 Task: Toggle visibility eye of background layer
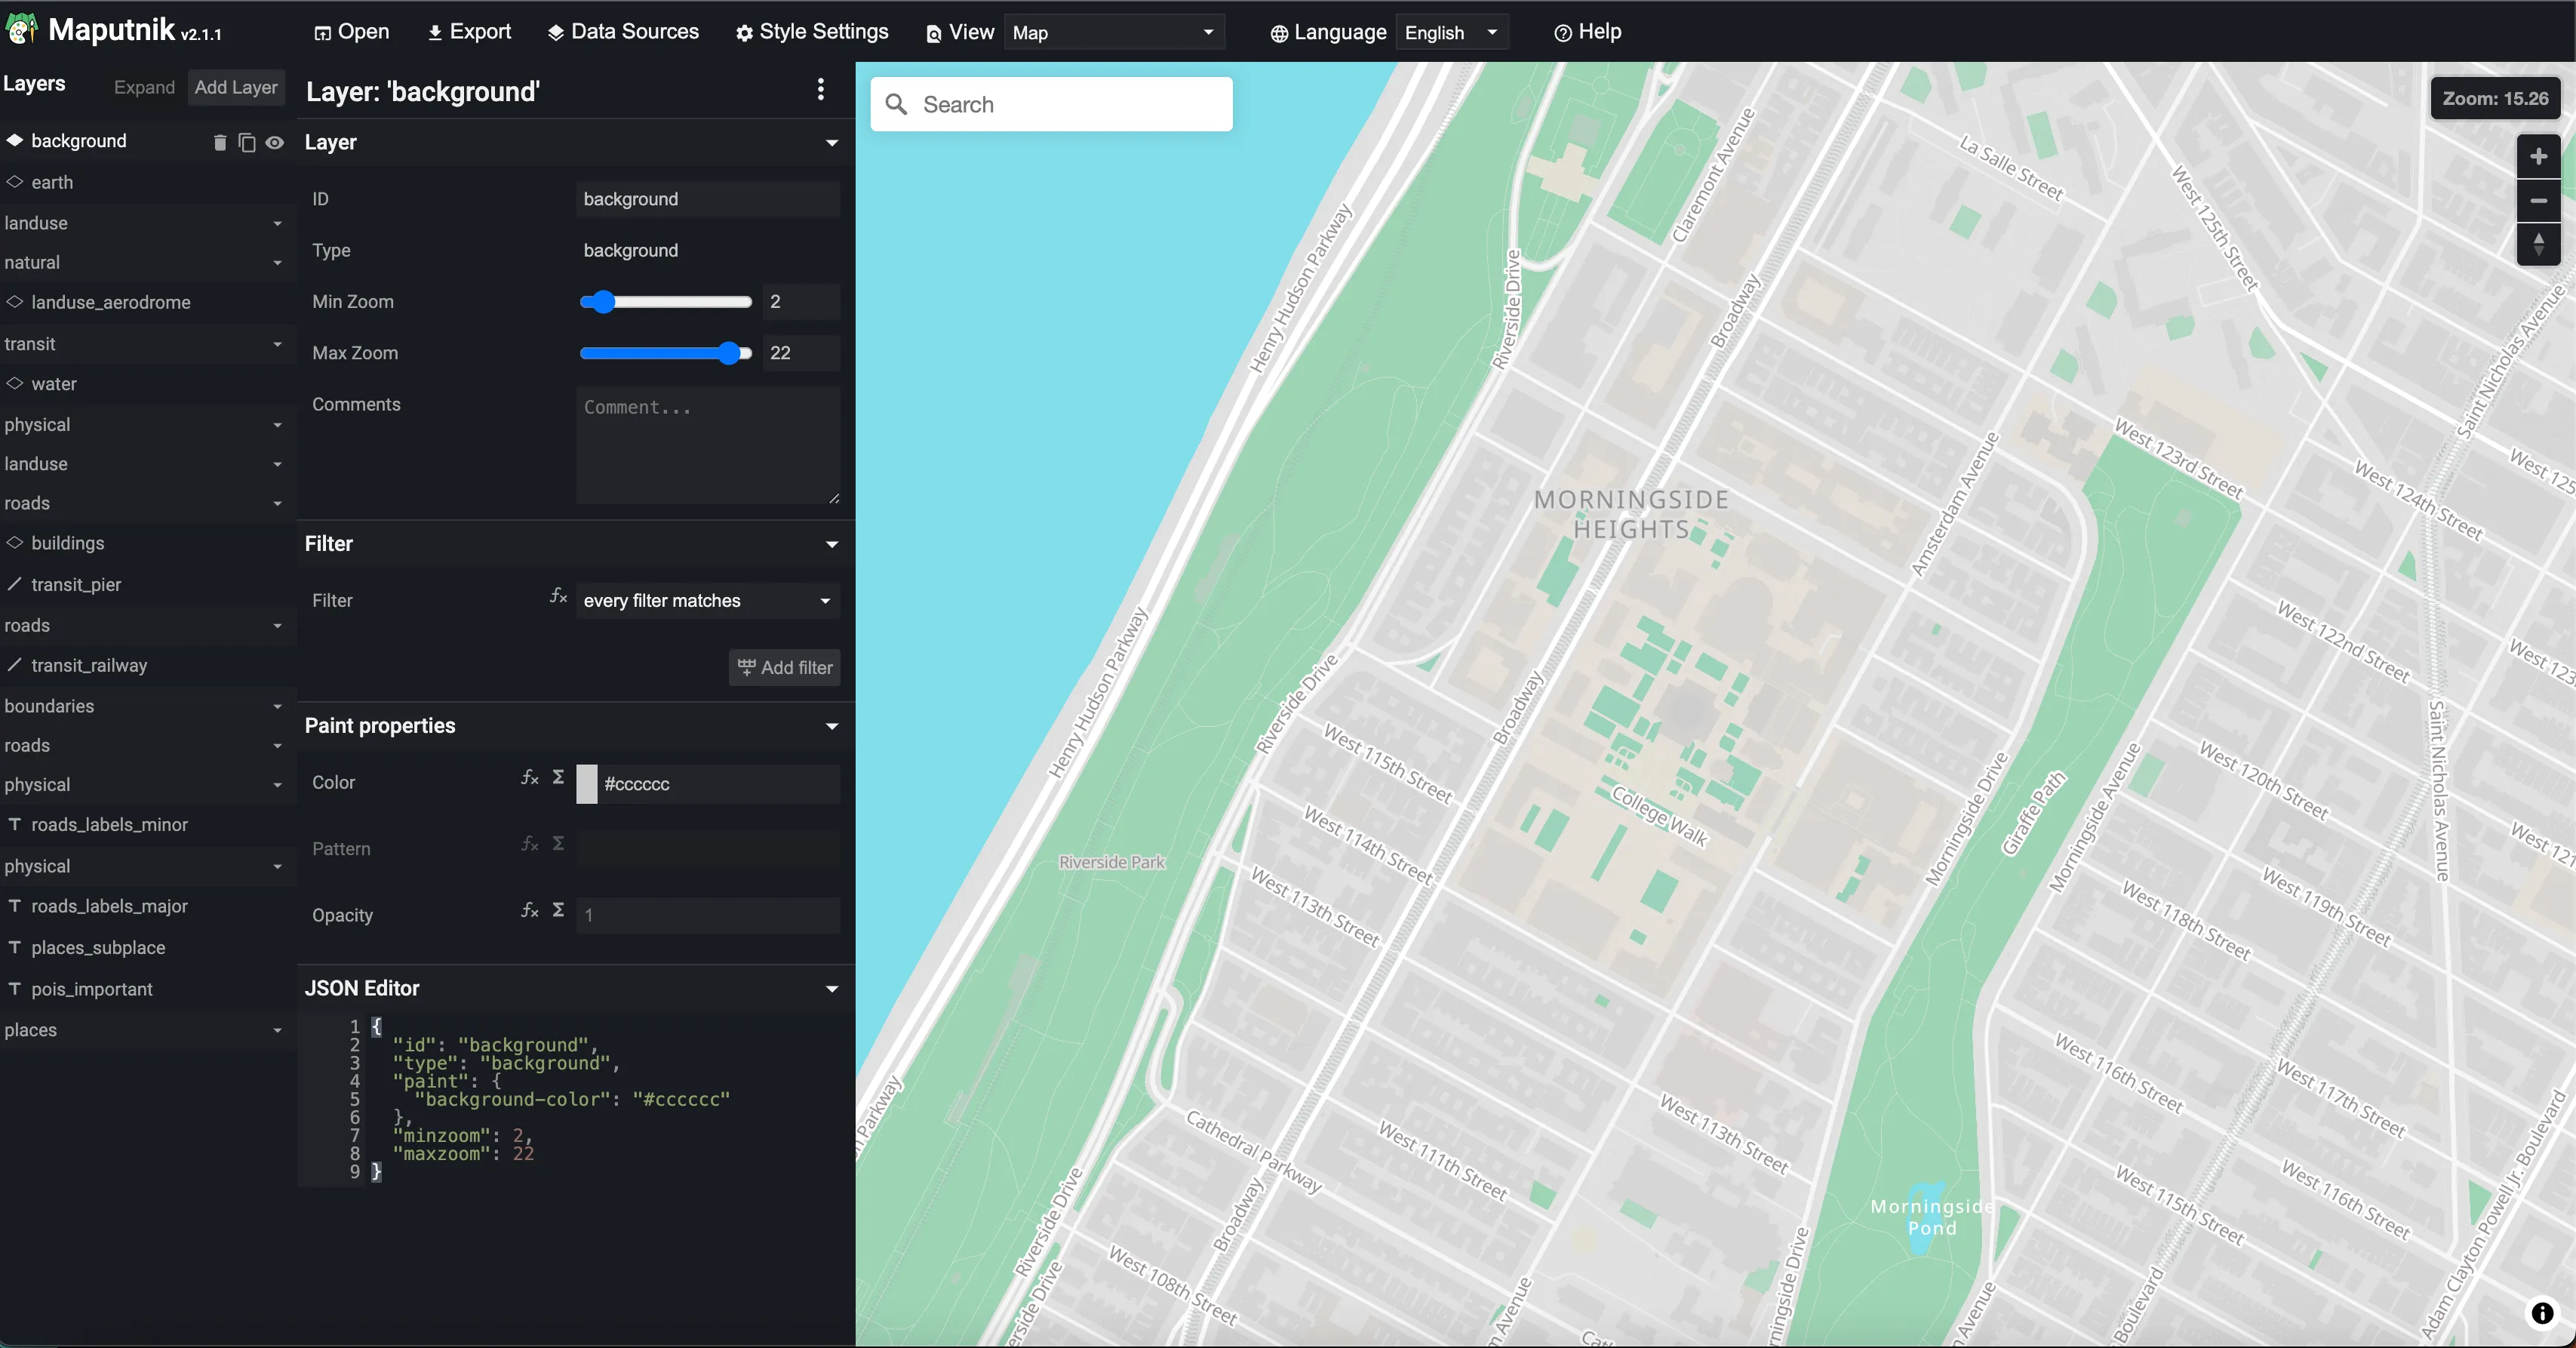pos(275,143)
